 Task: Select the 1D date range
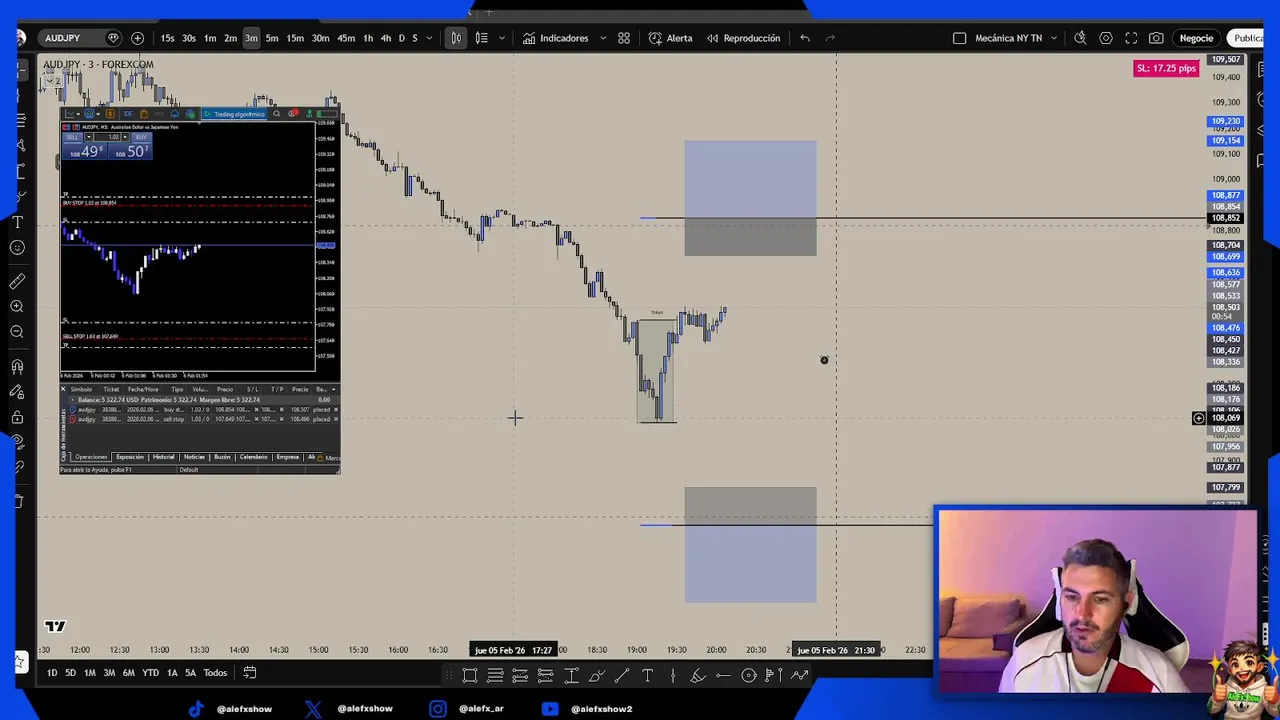pos(52,673)
